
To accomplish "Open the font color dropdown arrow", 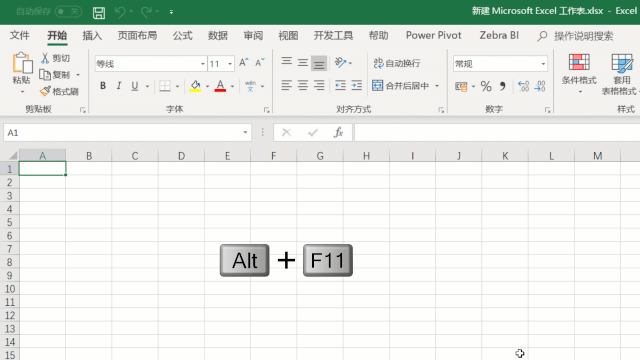I will click(x=232, y=86).
